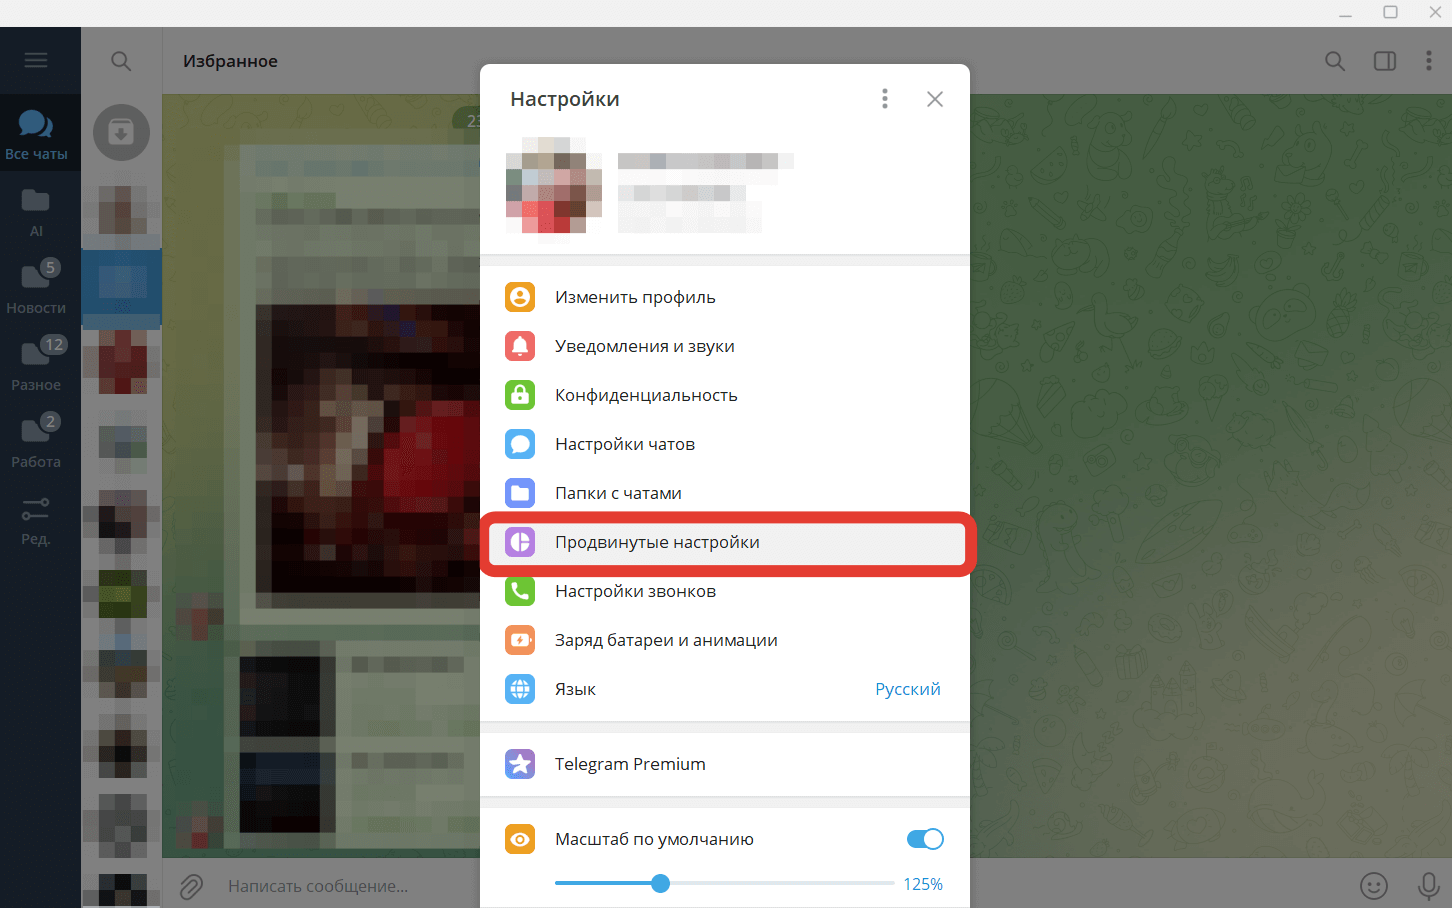1452x908 pixels.
Task: Open settings three-dot options menu
Action: coord(884,99)
